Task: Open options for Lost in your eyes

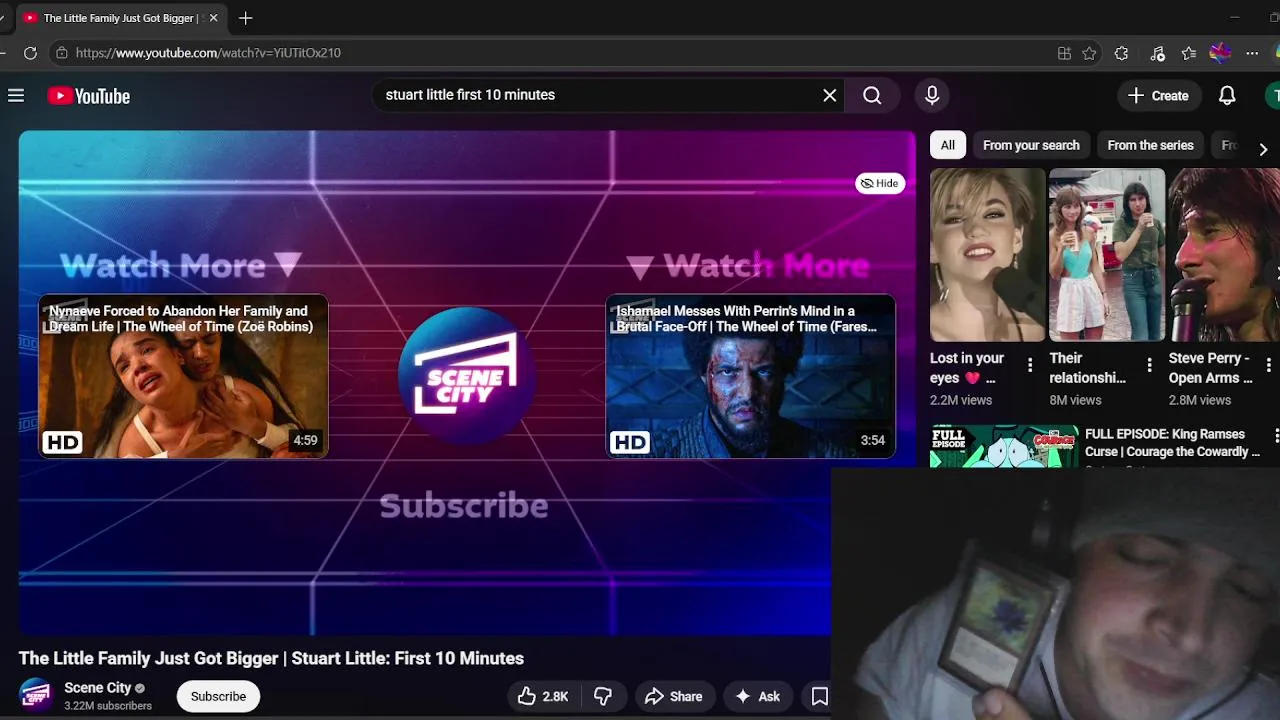Action: coord(1030,365)
